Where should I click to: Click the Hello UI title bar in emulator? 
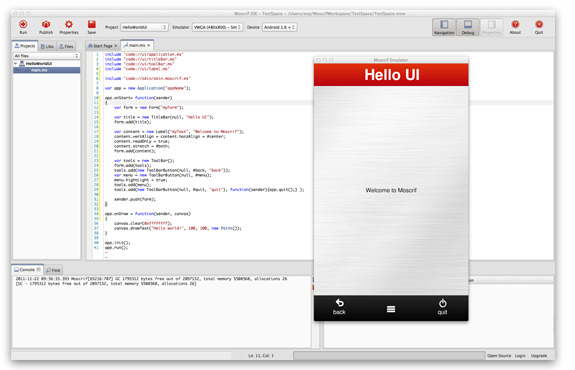pos(391,75)
